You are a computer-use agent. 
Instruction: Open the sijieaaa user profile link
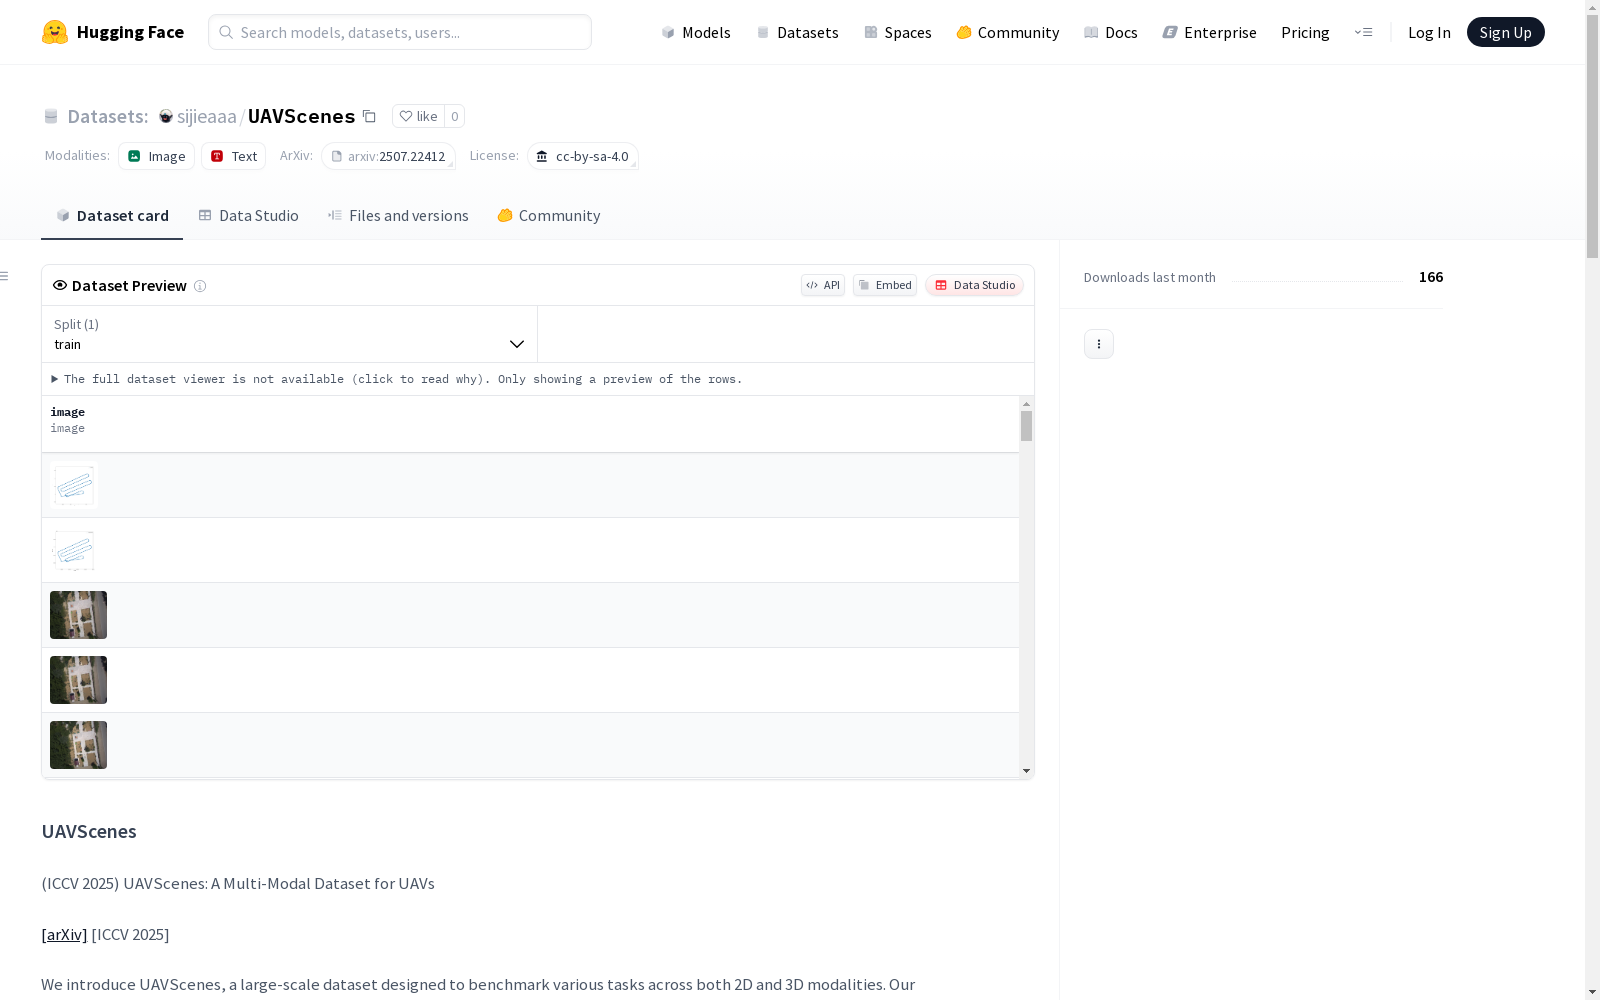pos(207,116)
